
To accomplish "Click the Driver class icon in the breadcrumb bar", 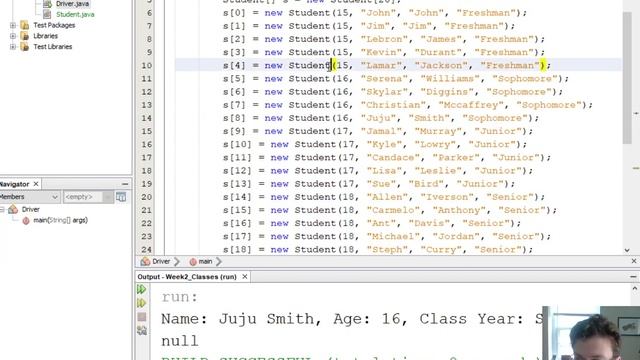I will pos(145,262).
